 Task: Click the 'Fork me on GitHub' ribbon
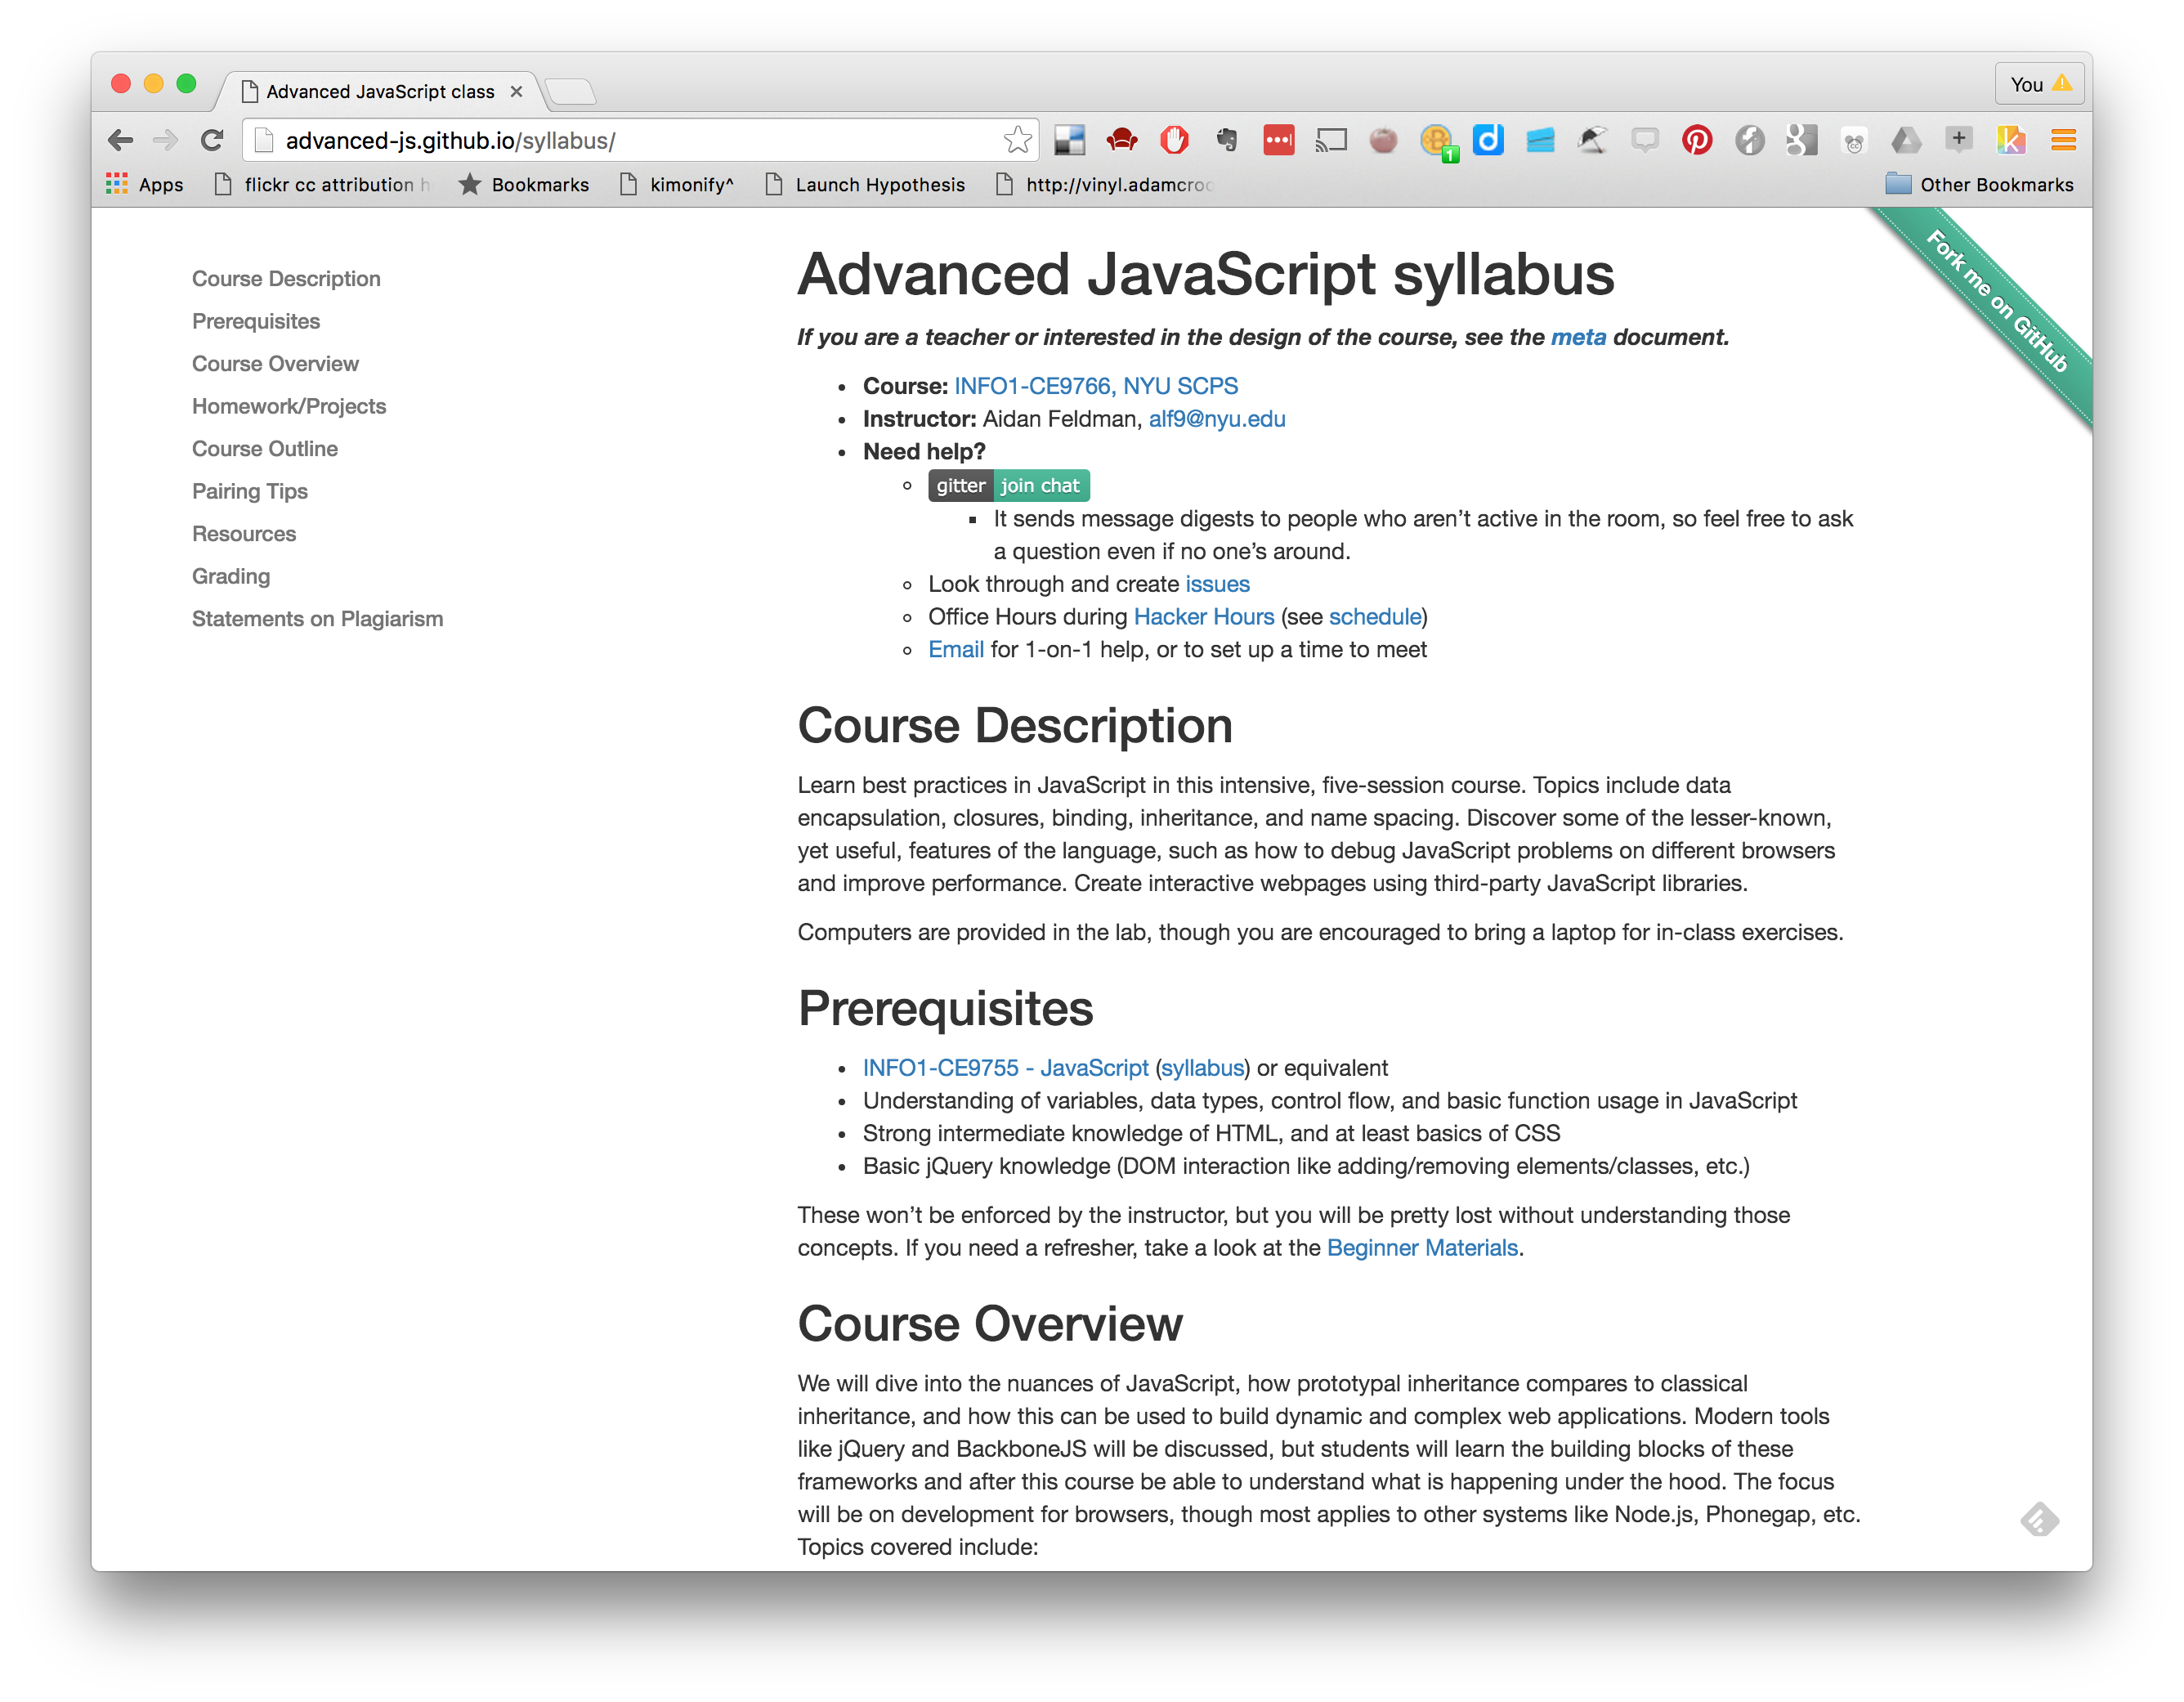[x=1996, y=302]
